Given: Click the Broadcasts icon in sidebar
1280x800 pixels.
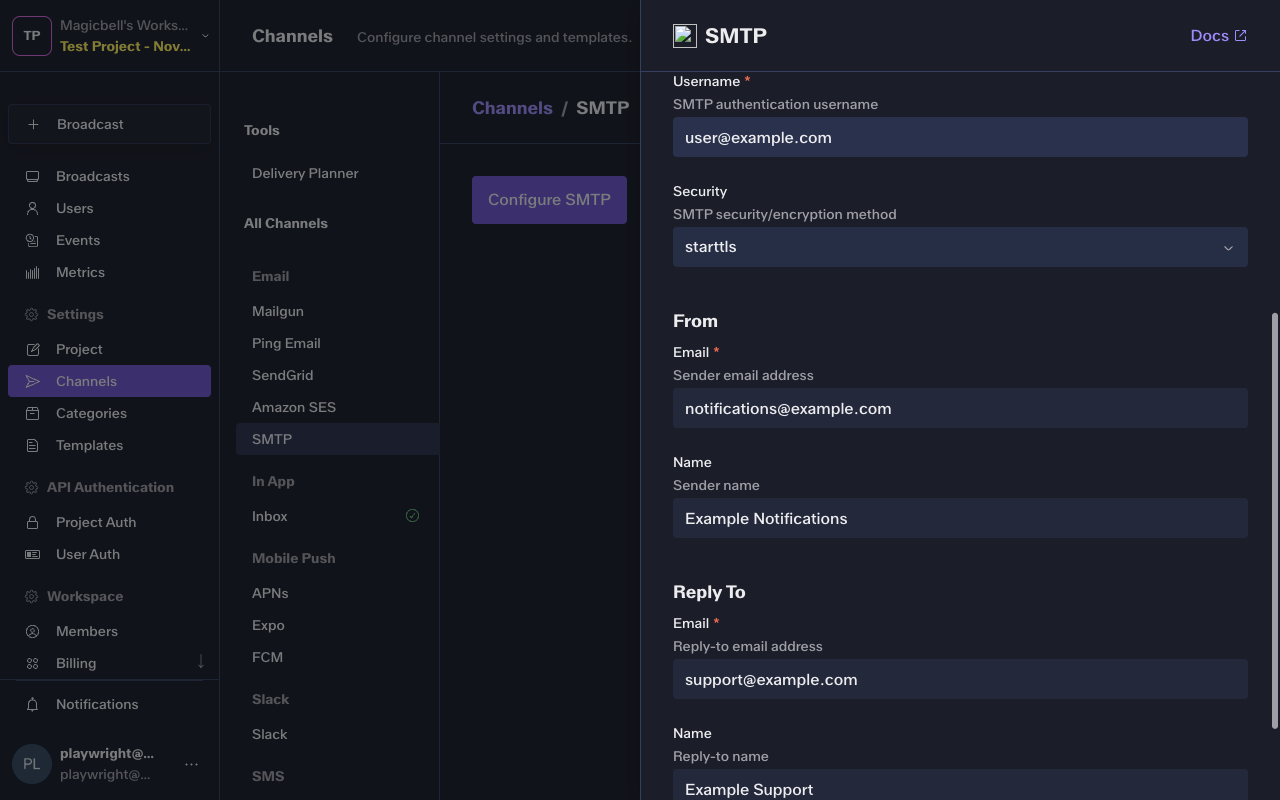Looking at the screenshot, I should point(32,176).
